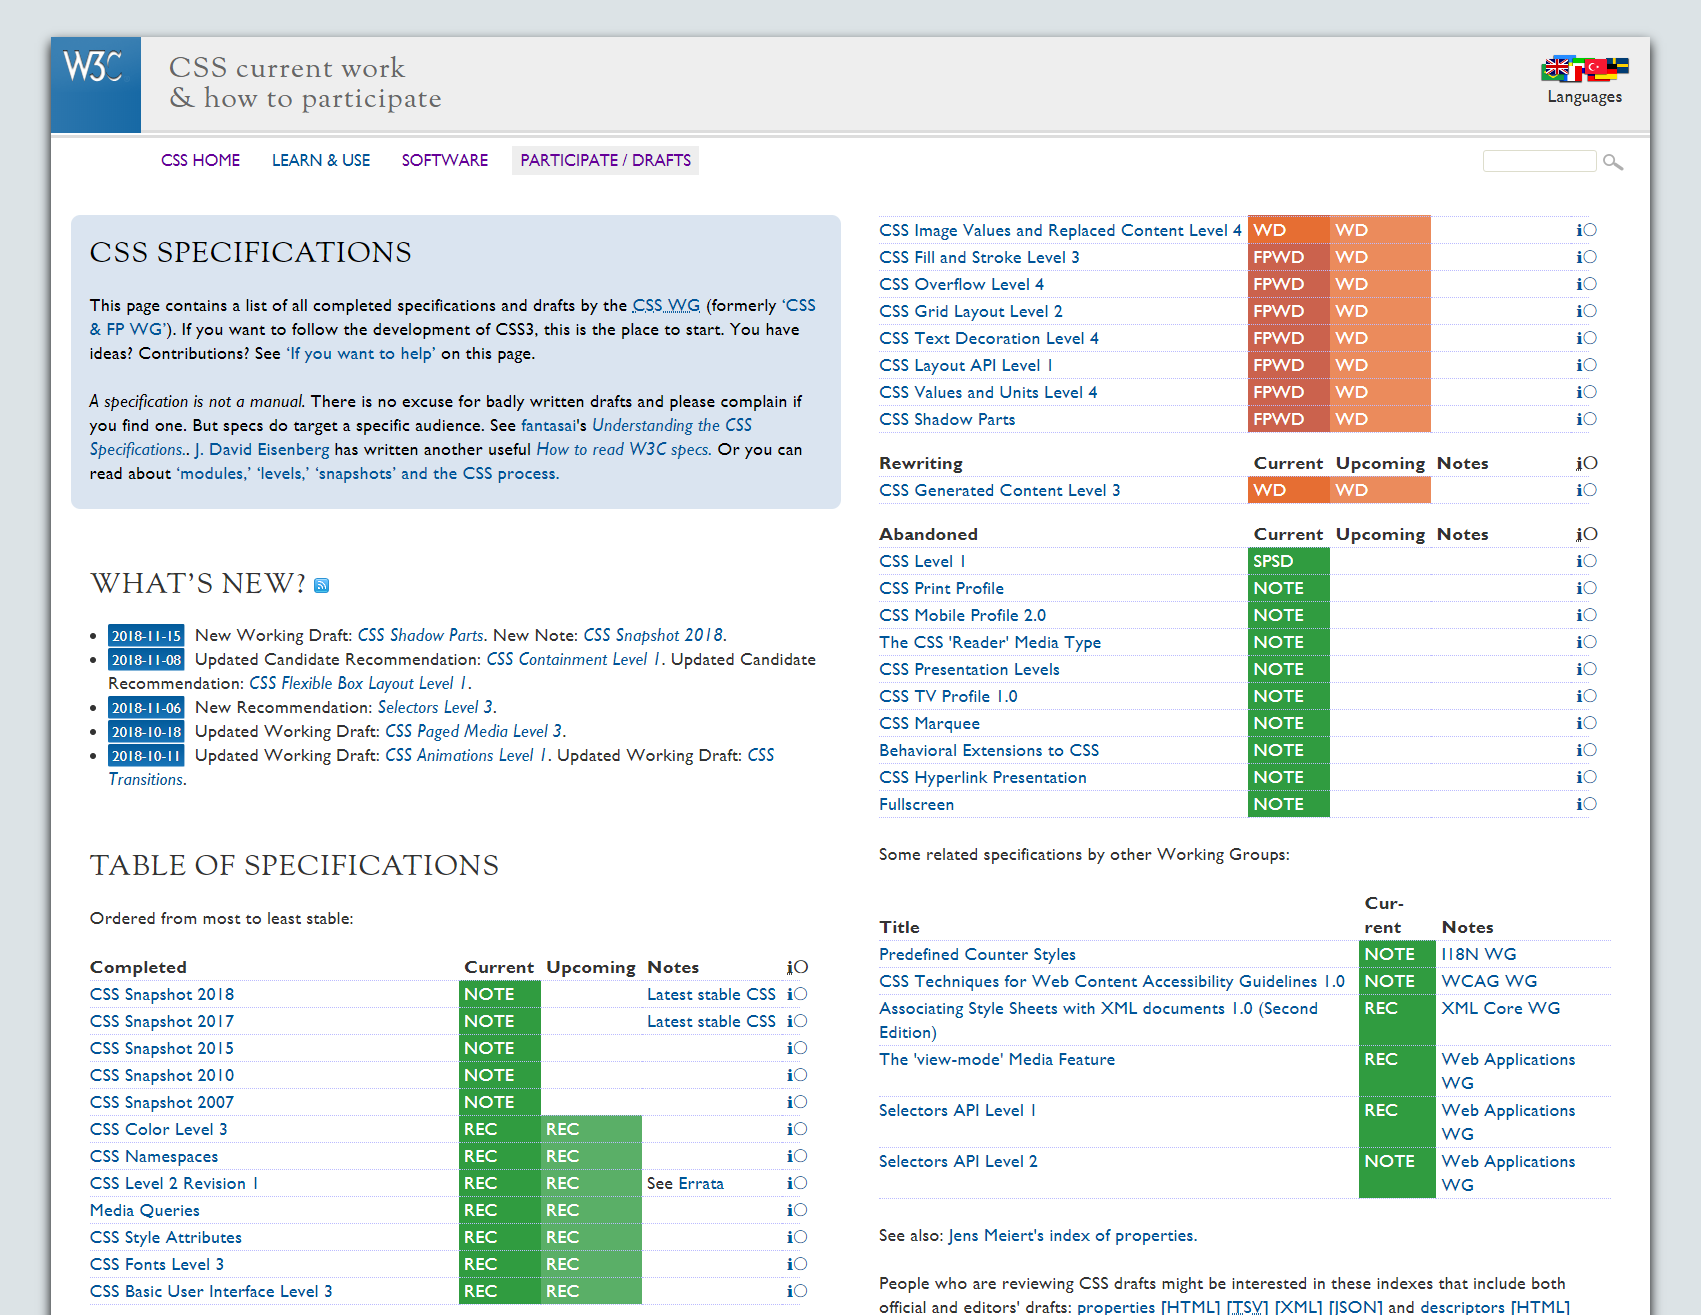Open the Errata link for CSS Level 2
The width and height of the screenshot is (1701, 1315).
pyautogui.click(x=701, y=1183)
